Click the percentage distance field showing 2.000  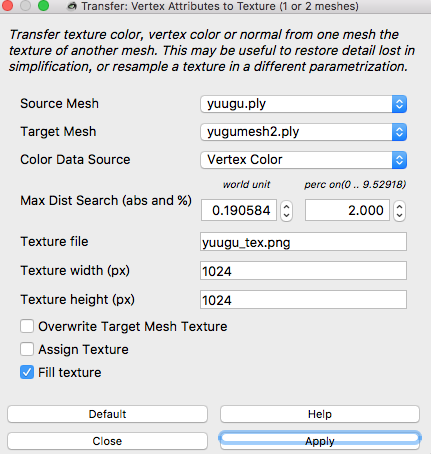tap(347, 210)
